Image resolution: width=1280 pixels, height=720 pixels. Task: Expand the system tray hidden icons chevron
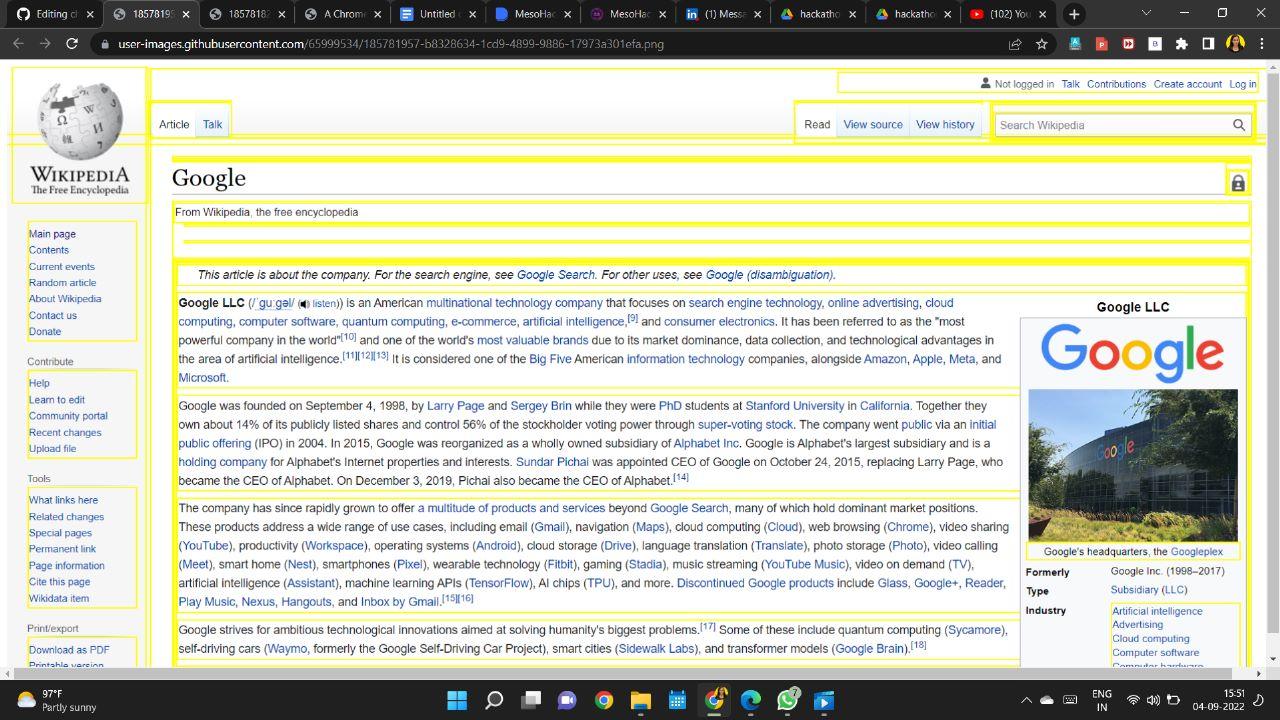[x=1025, y=700]
